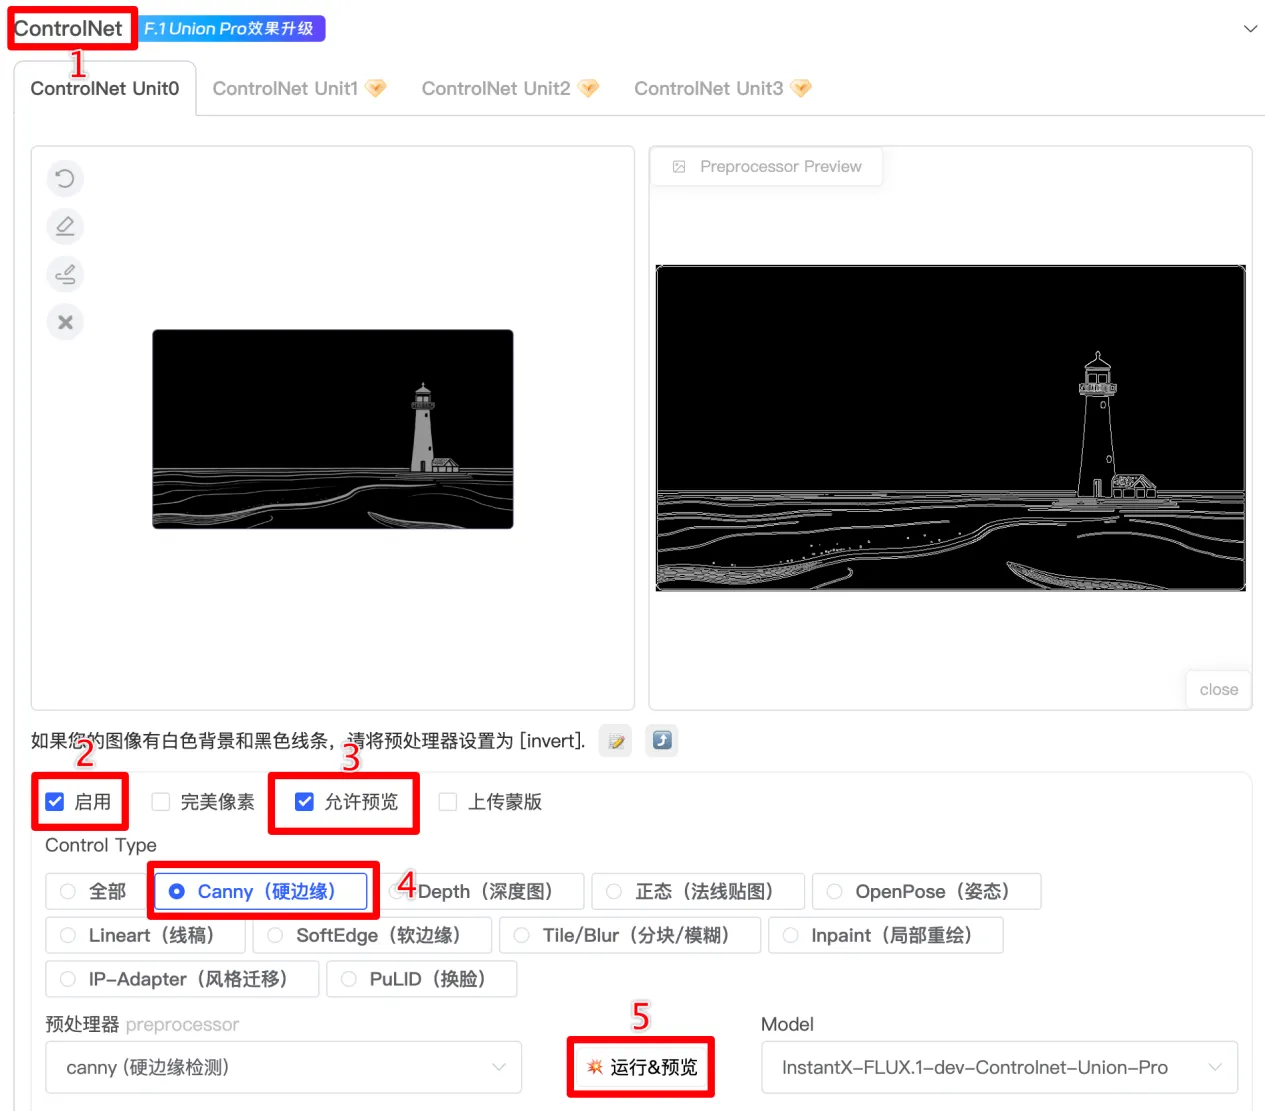The height and width of the screenshot is (1111, 1265).
Task: Select the pencil edit icon
Action: point(65,227)
